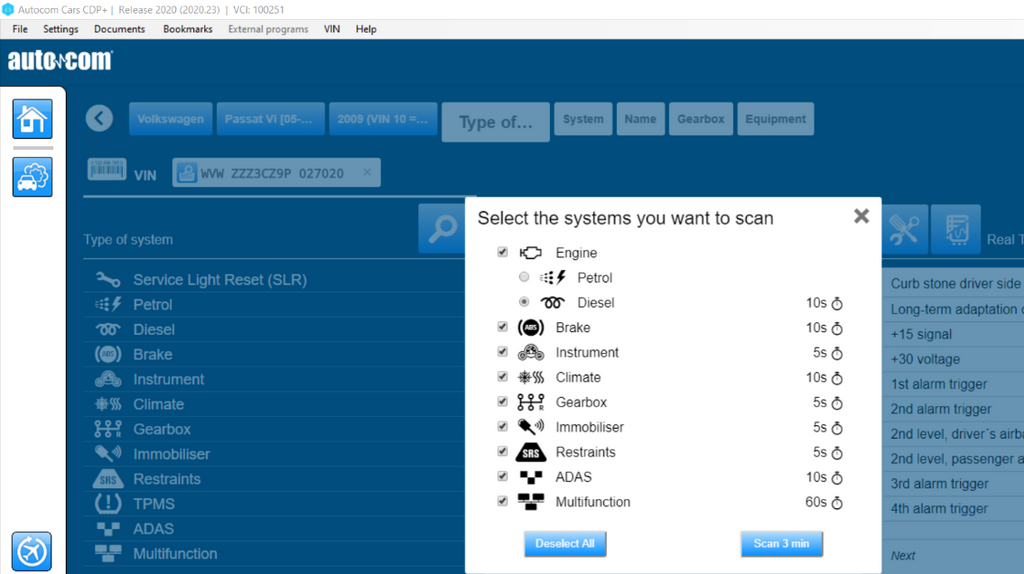The image size is (1024, 574).
Task: Open the Gearbox selection breadcrumb
Action: pyautogui.click(x=700, y=119)
